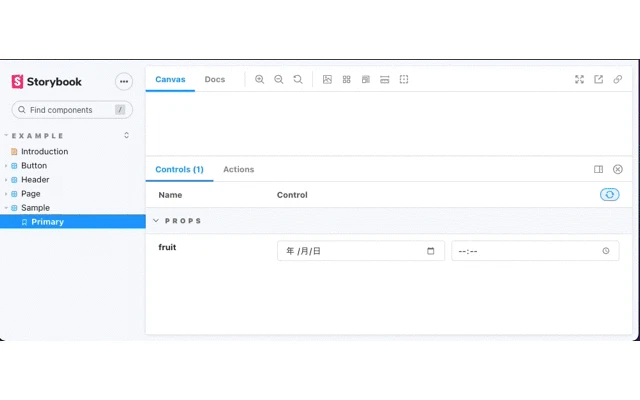Click the zoom in toolbar icon

(x=260, y=80)
